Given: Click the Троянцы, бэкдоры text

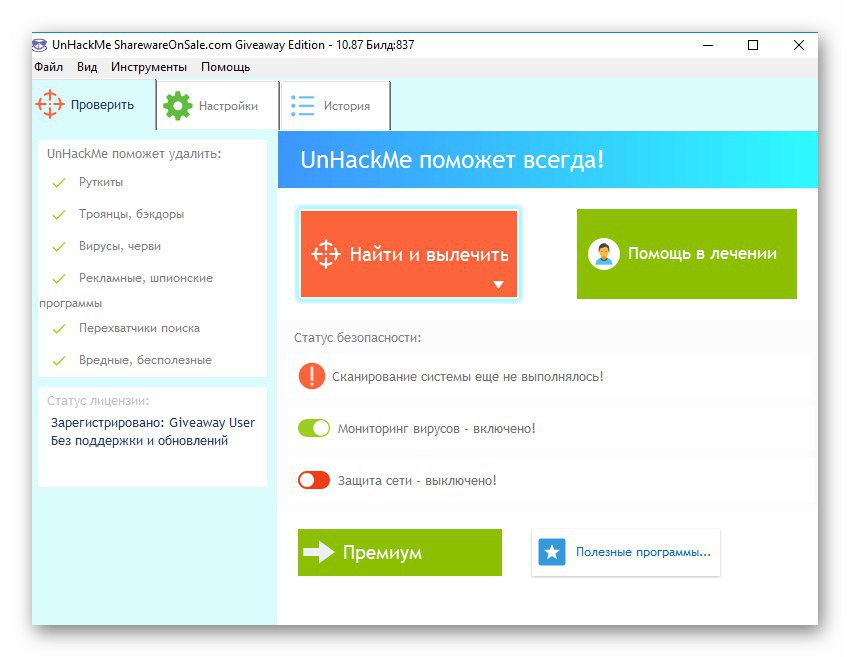Looking at the screenshot, I should click(131, 214).
